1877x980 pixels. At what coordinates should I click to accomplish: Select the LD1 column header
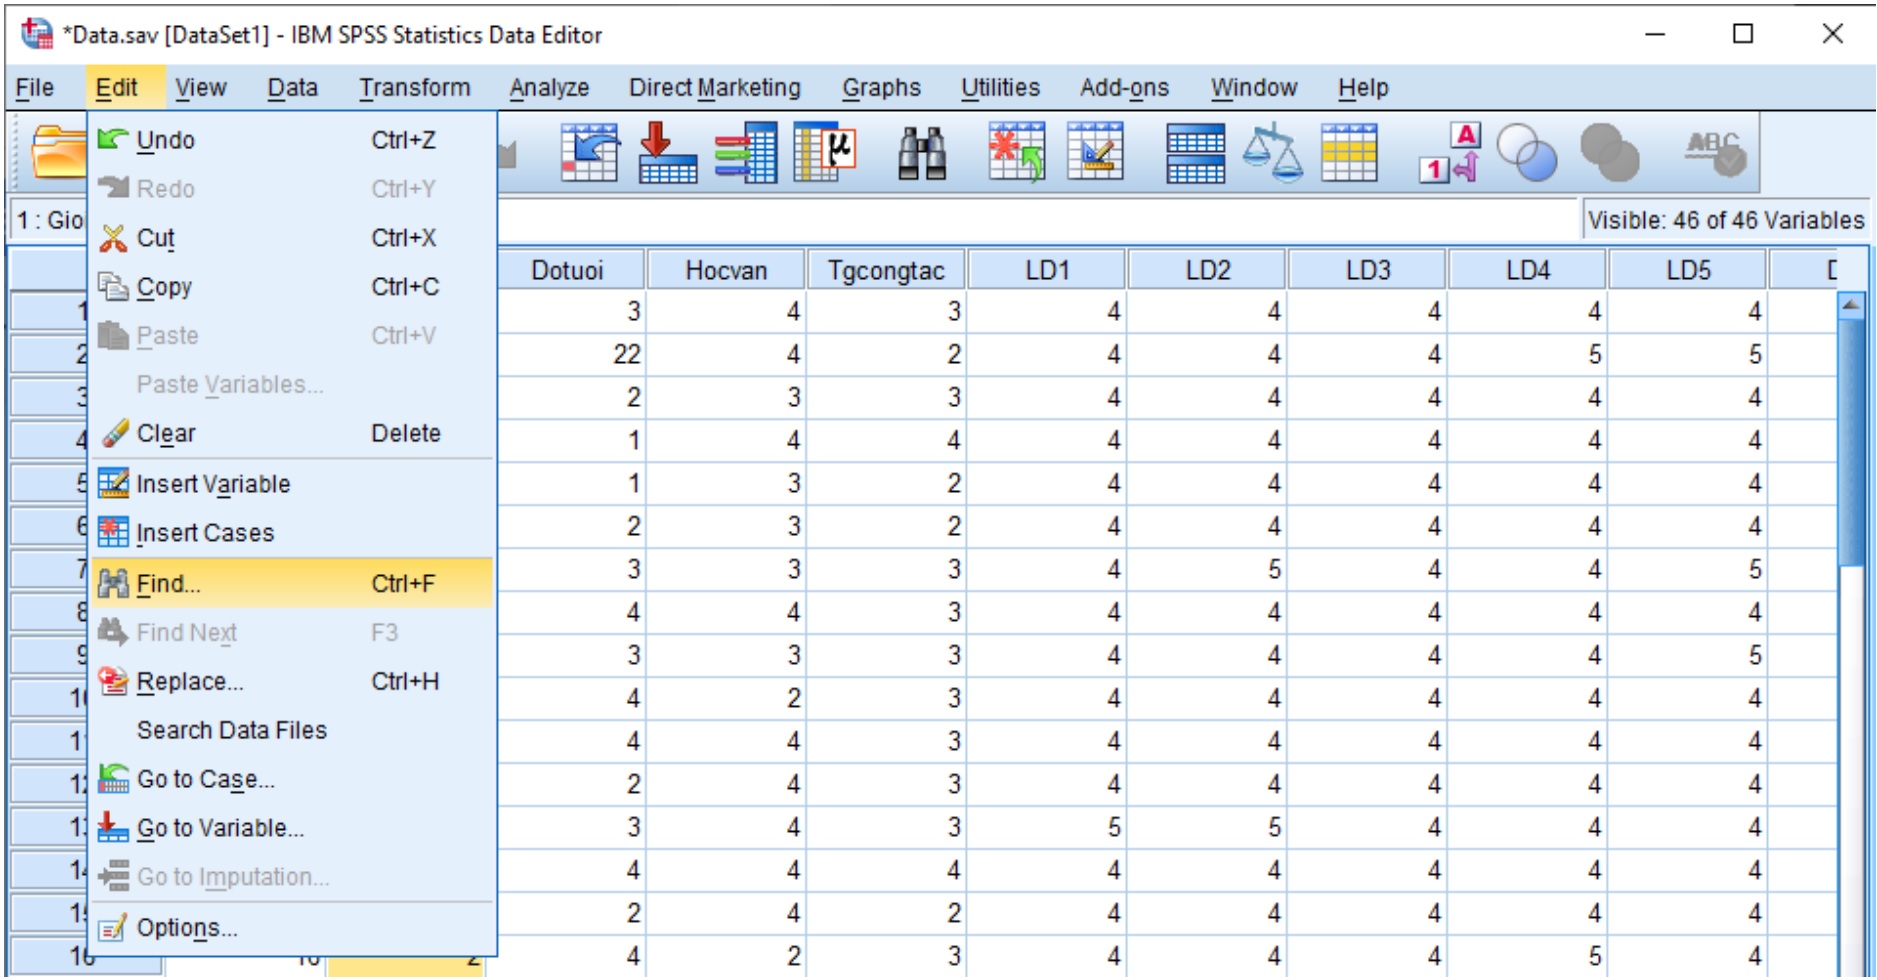click(x=1047, y=271)
